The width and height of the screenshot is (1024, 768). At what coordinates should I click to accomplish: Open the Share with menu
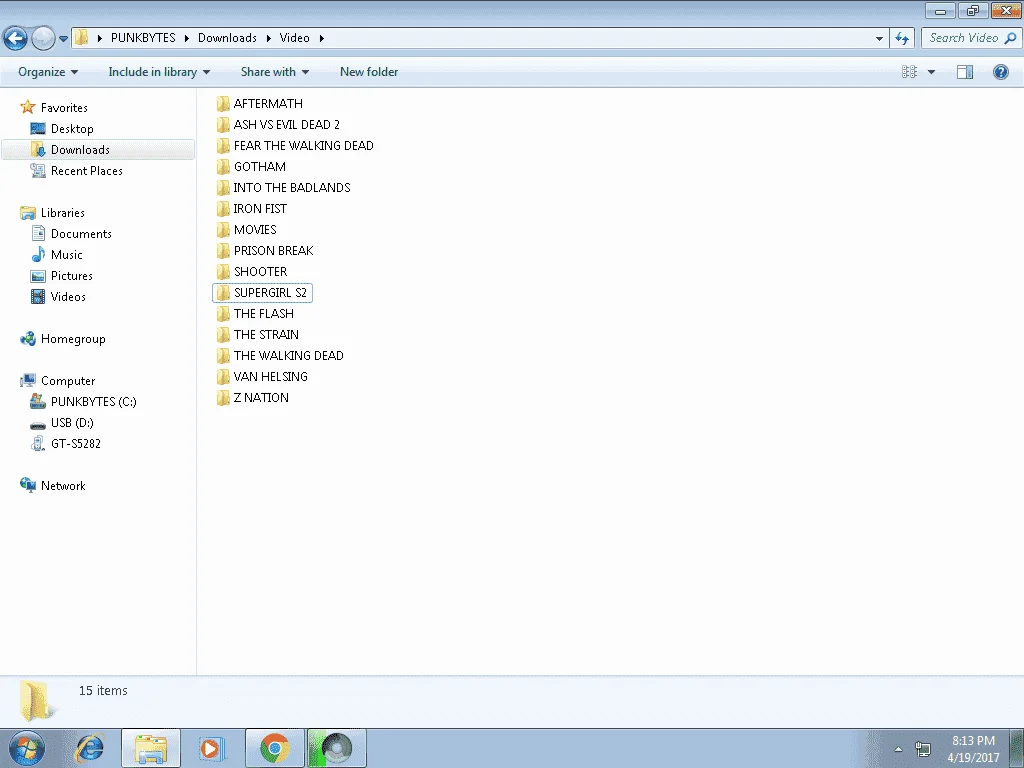(275, 72)
